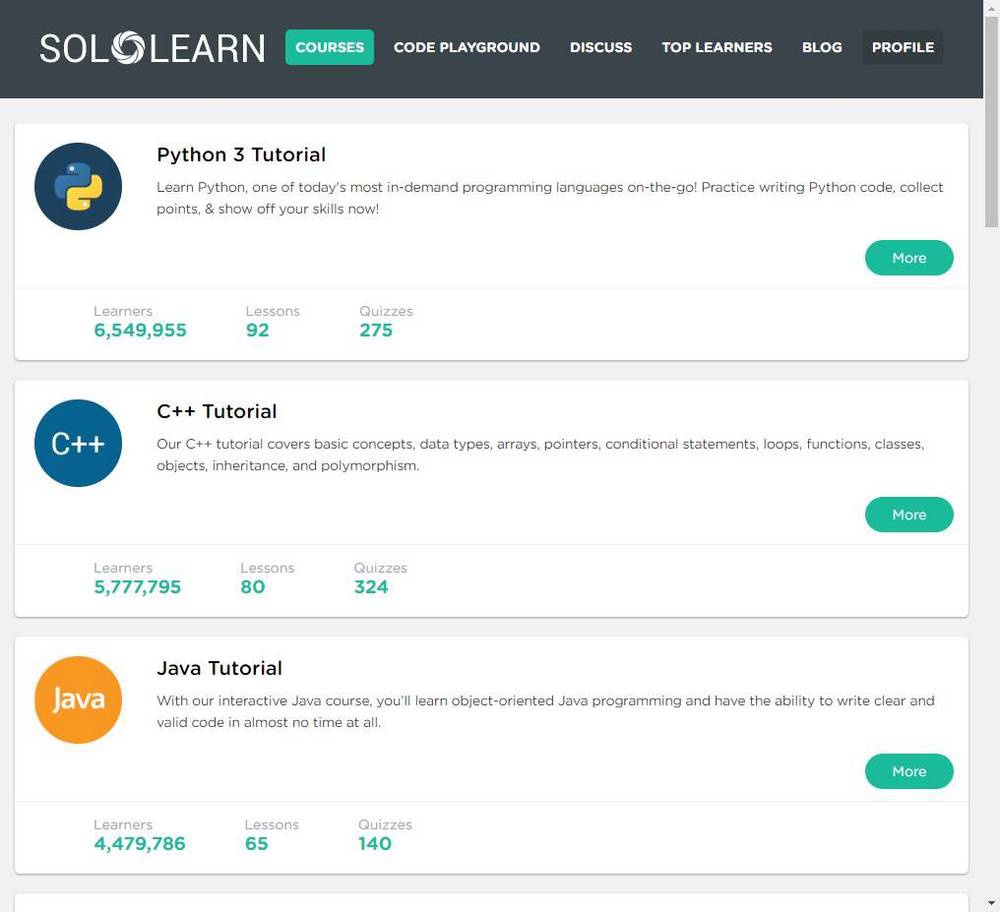
Task: Open the Blog page
Action: tap(822, 47)
